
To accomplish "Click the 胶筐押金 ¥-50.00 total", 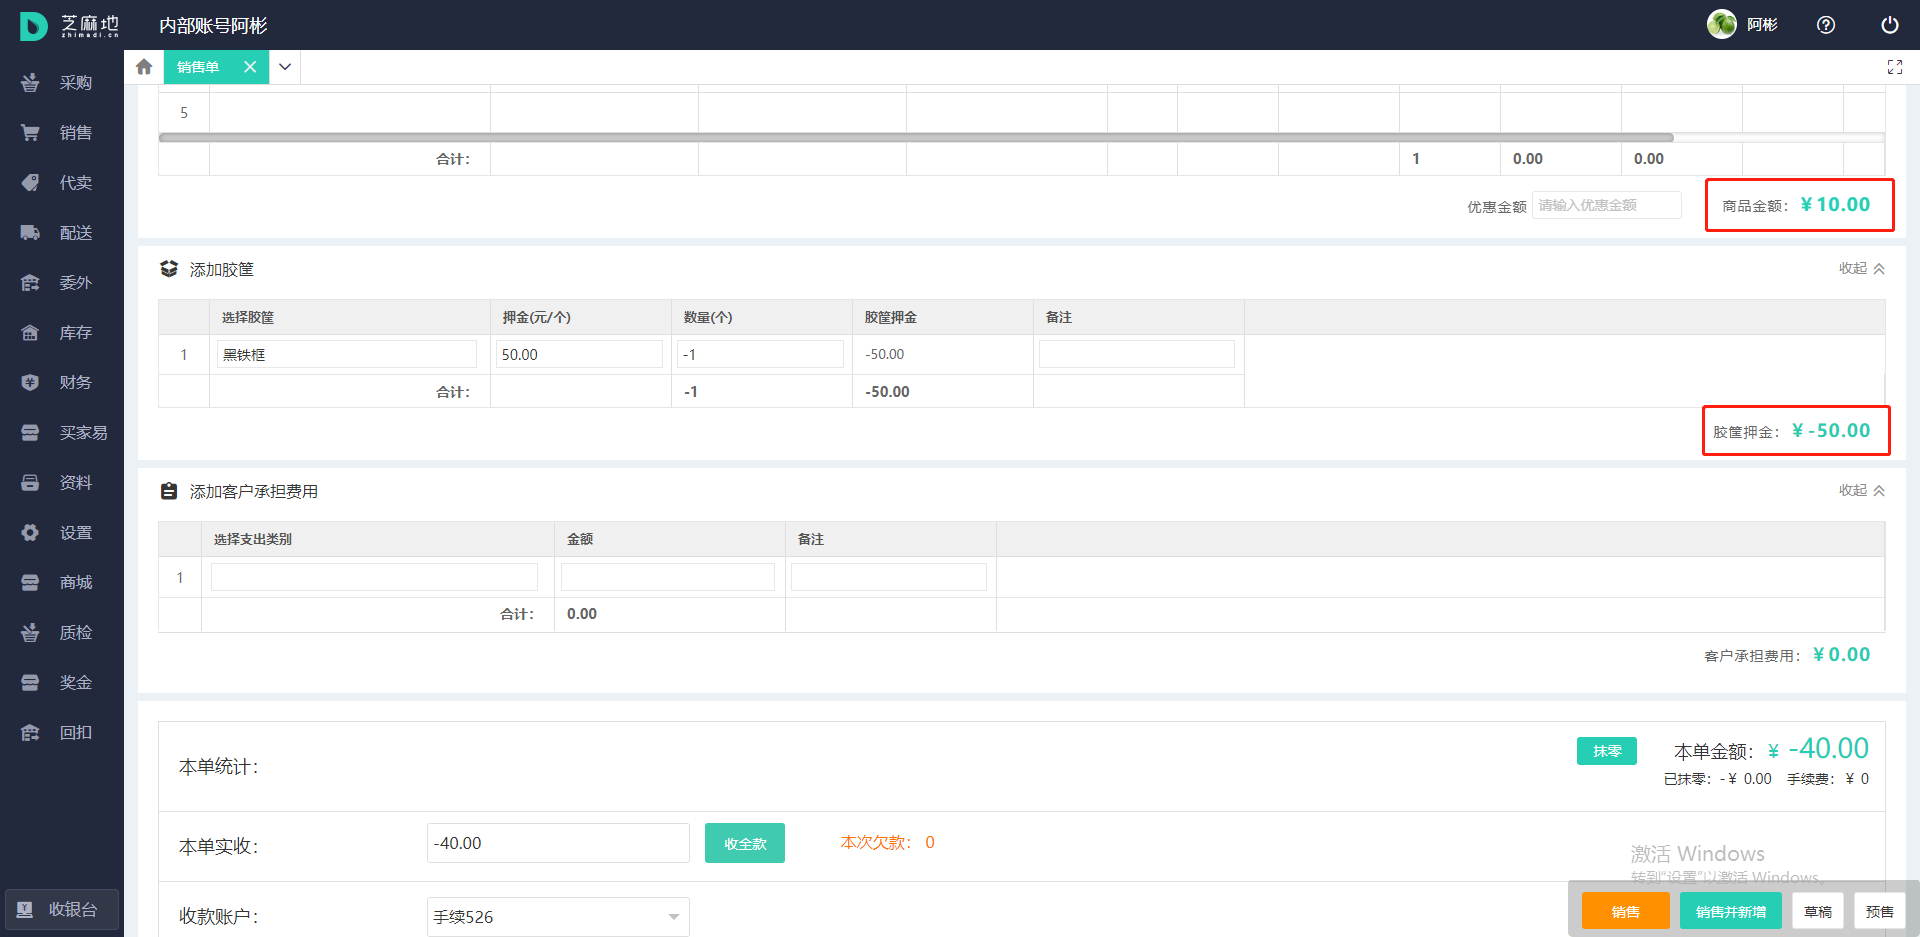I will (1792, 431).
